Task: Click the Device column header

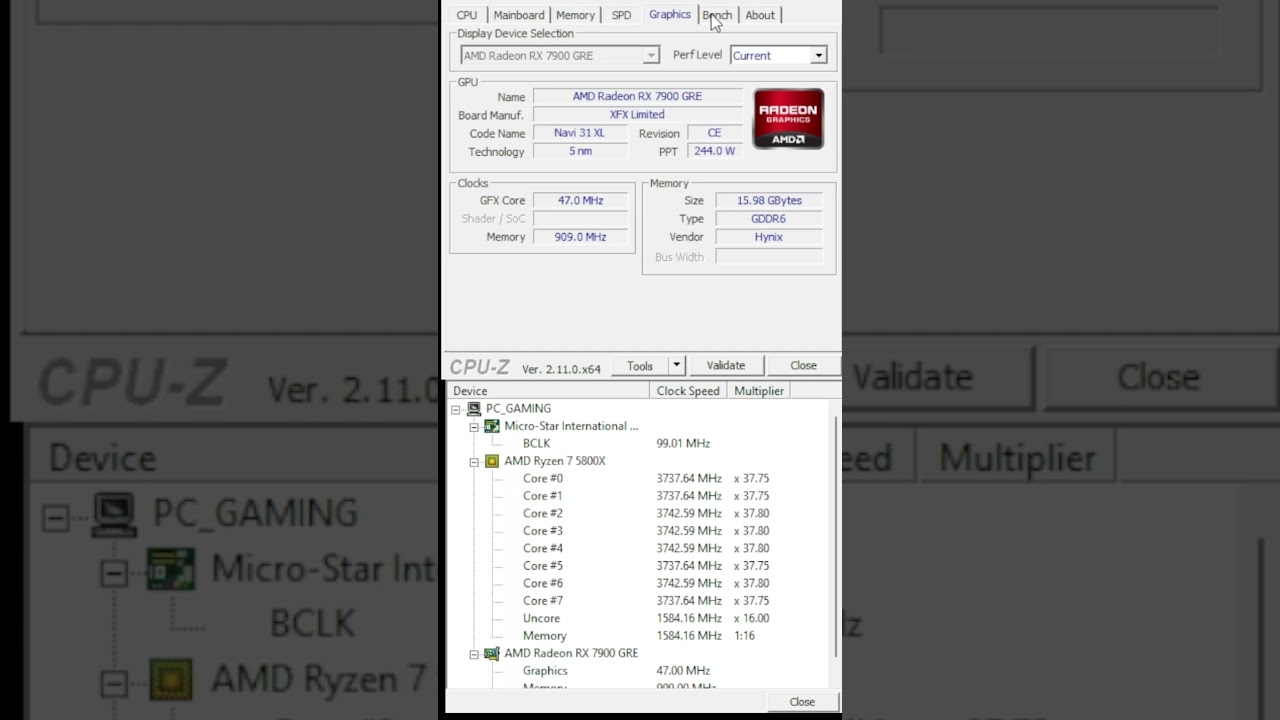Action: point(548,391)
